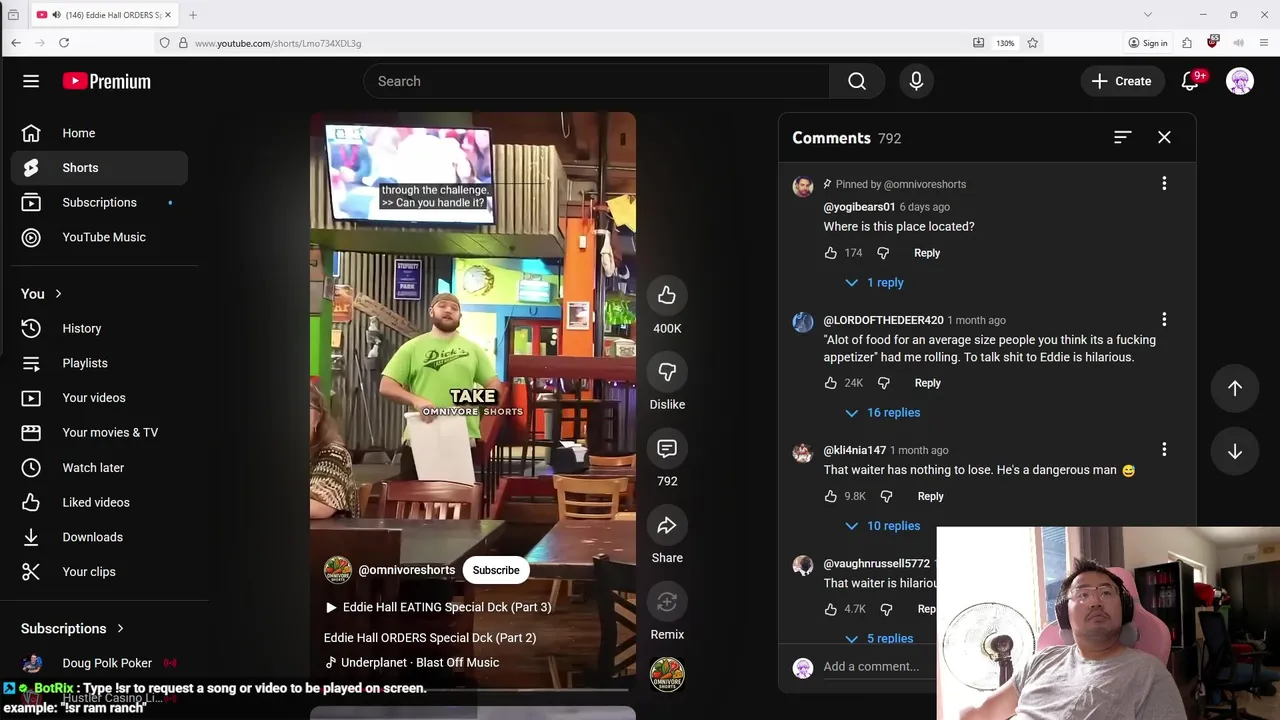Image resolution: width=1280 pixels, height=720 pixels.
Task: Open the account avatar menu
Action: click(1240, 81)
